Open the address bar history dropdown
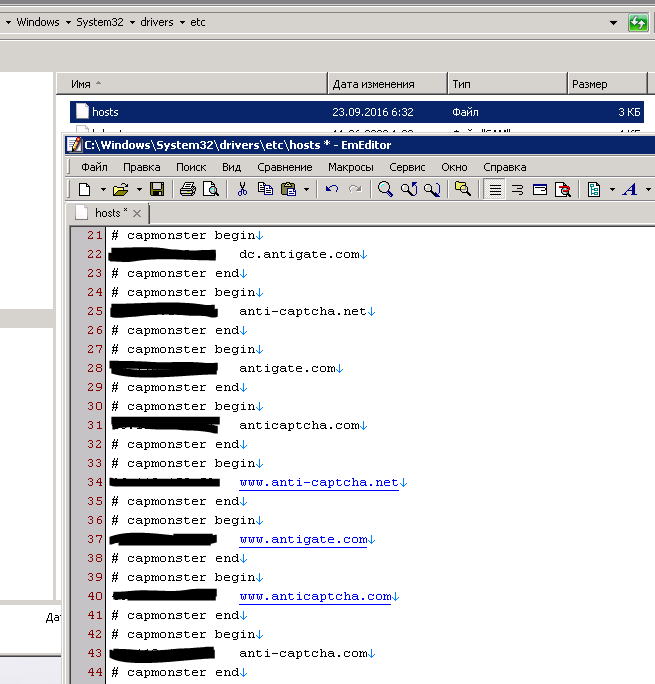 613,23
